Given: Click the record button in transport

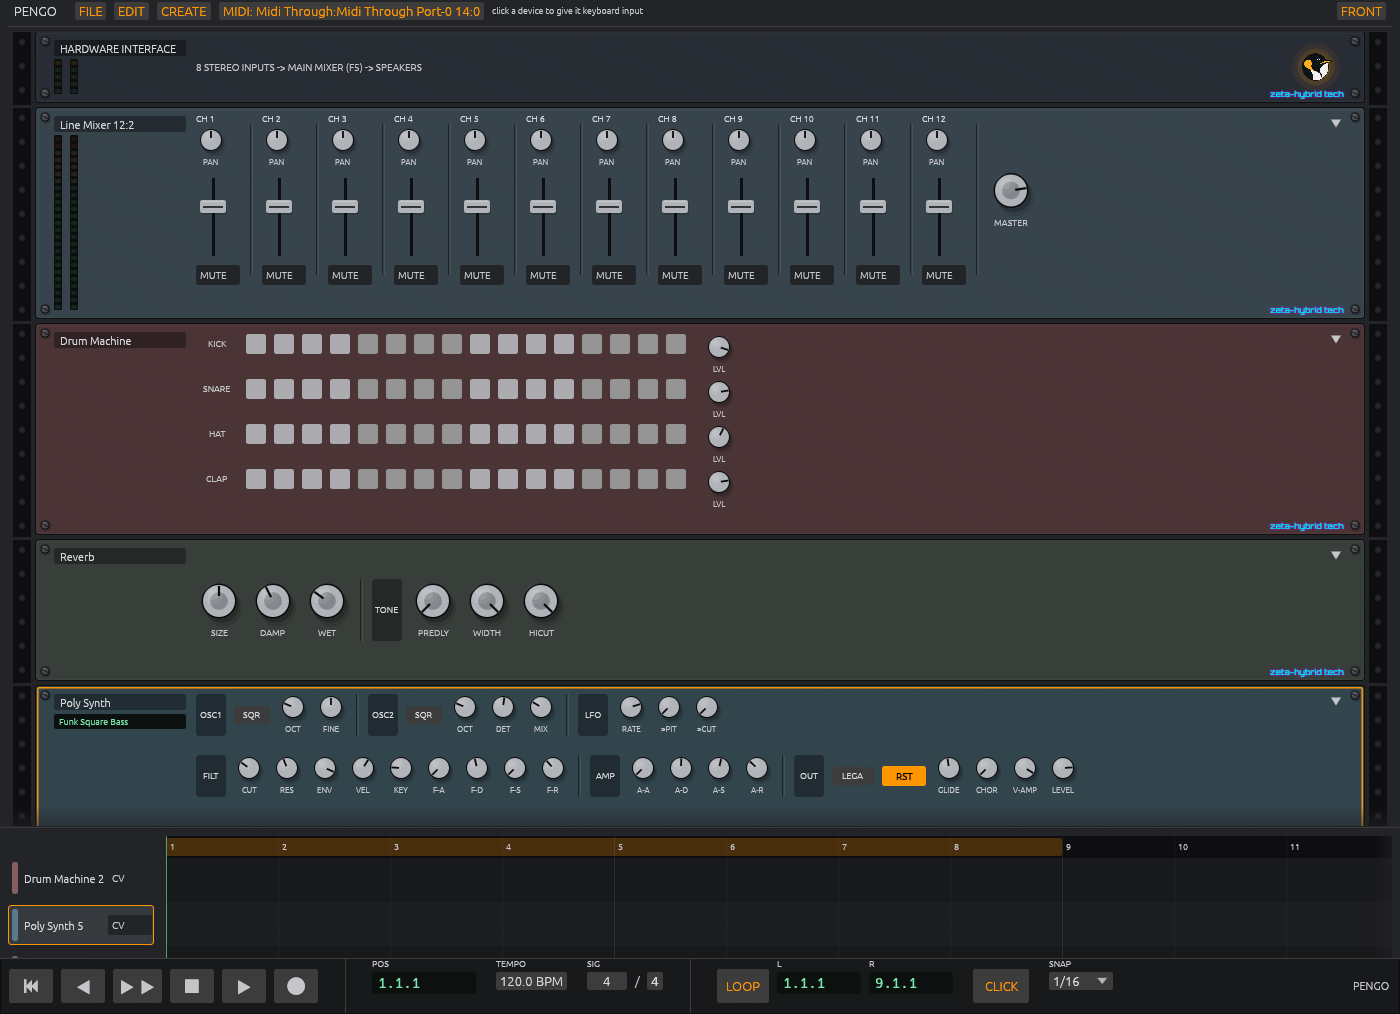Looking at the screenshot, I should 296,986.
